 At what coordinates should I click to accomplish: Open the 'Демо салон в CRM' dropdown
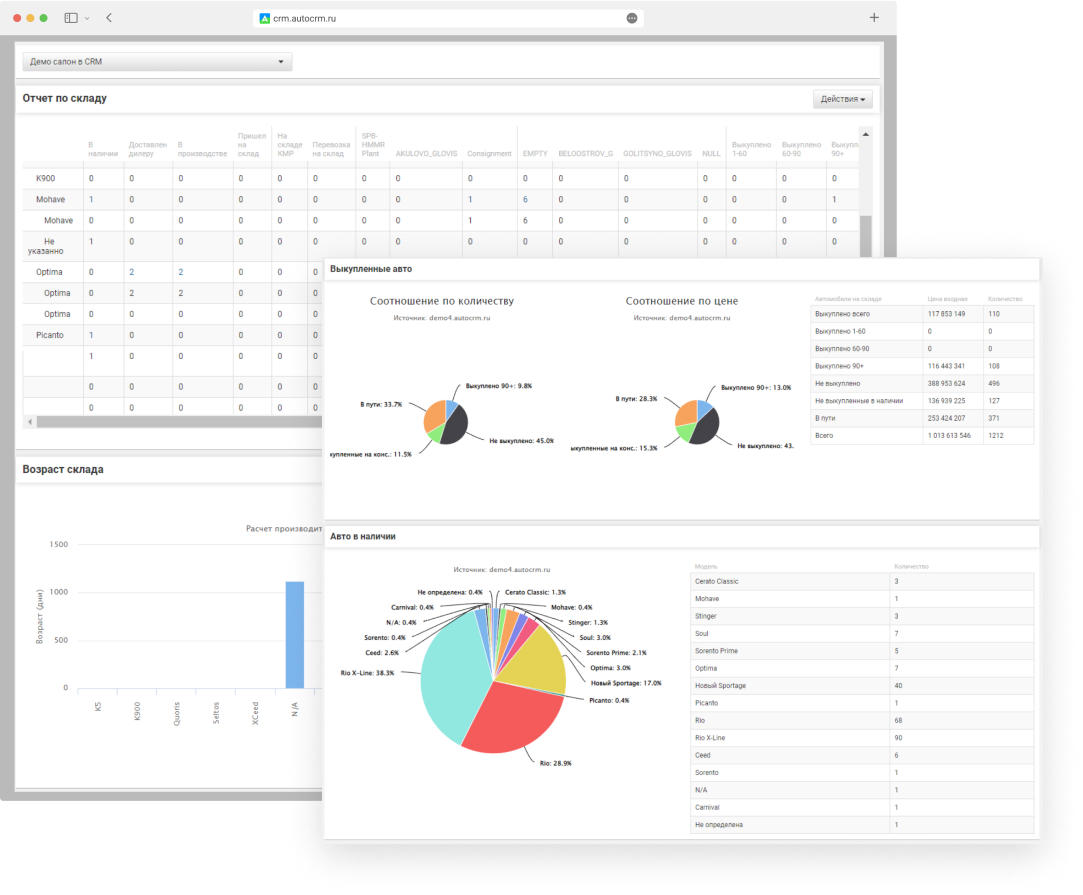click(157, 62)
